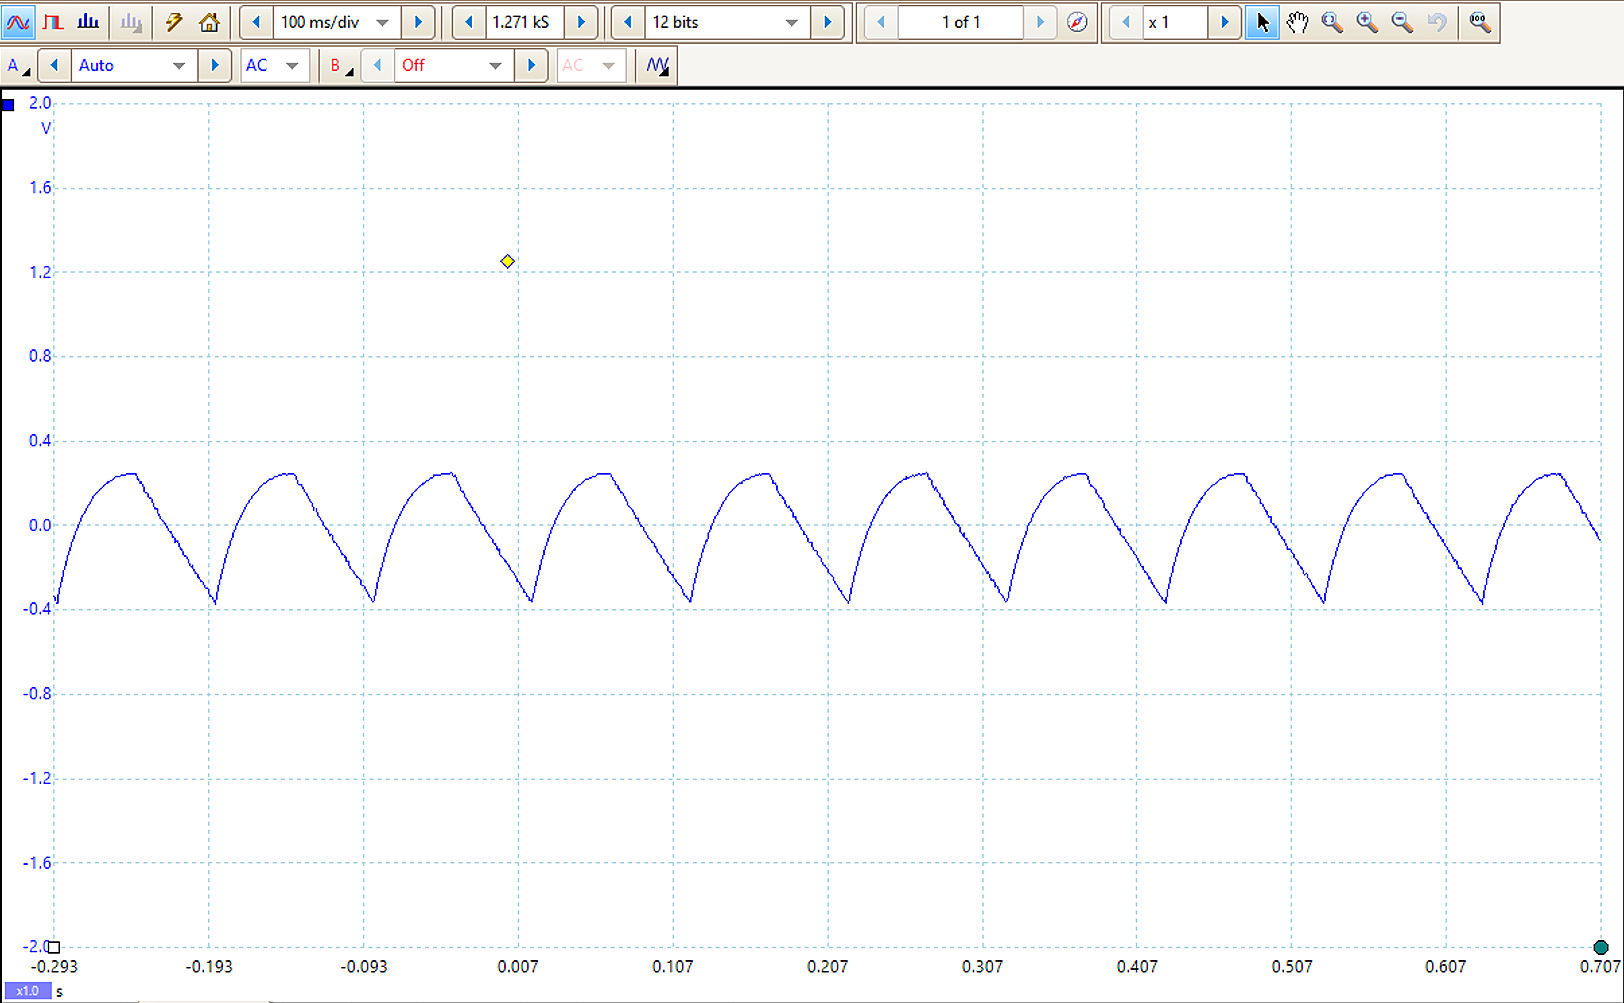1624x1003 pixels.
Task: Open Channel A options button
Action: 18,65
